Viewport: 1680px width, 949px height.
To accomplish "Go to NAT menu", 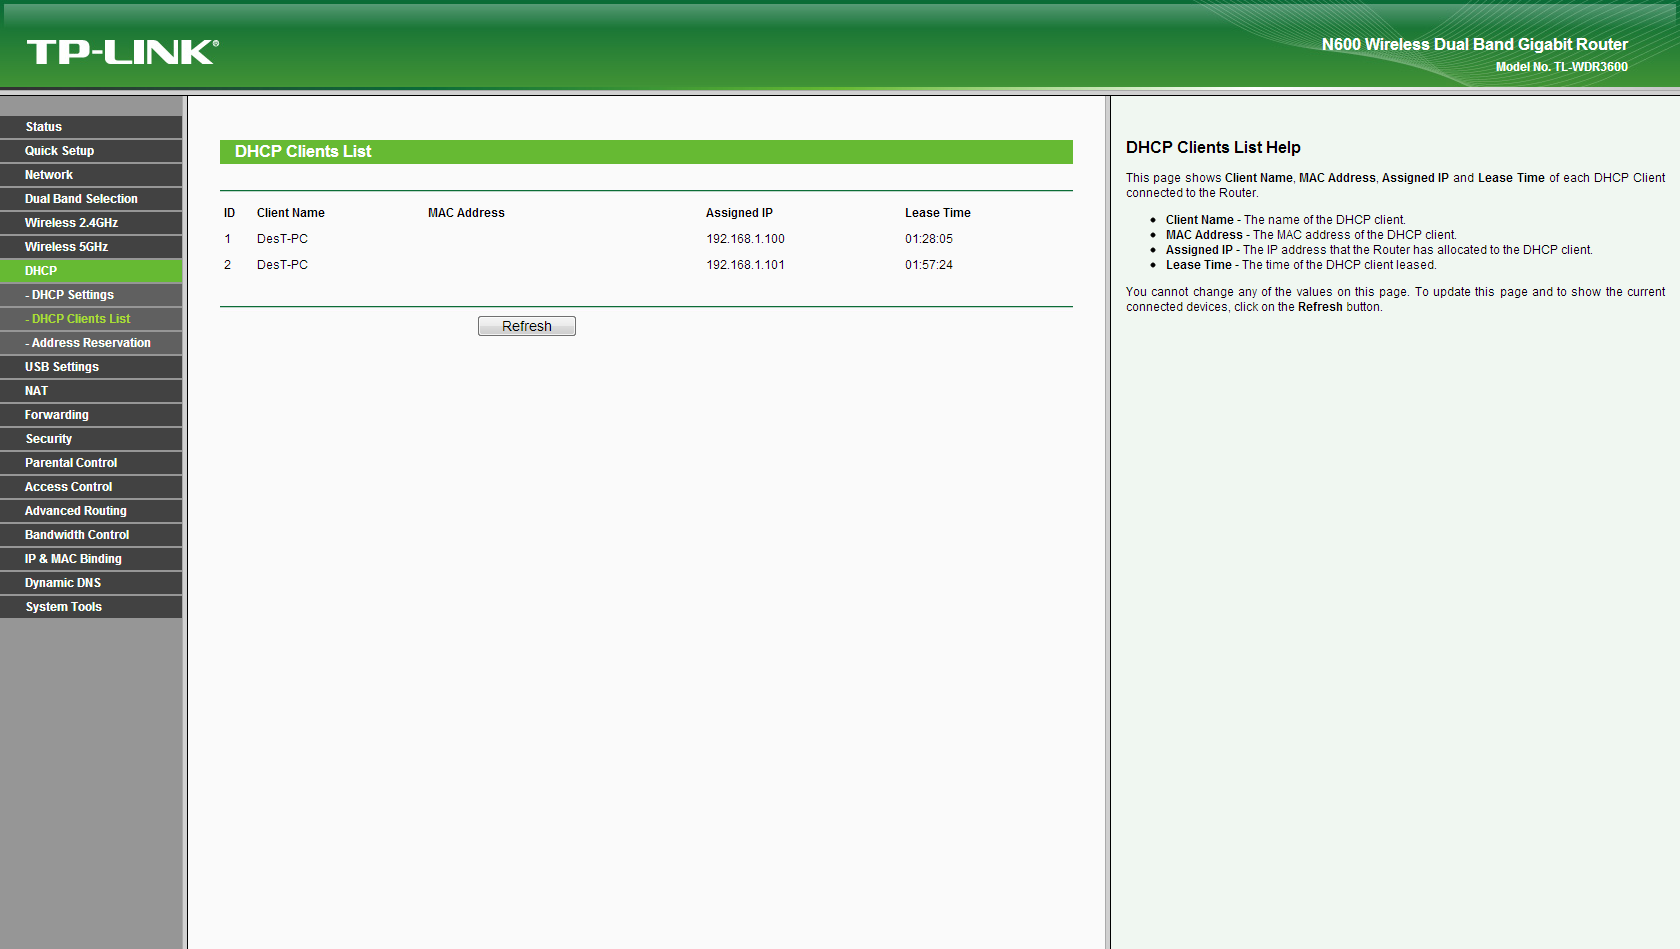I will tap(91, 391).
